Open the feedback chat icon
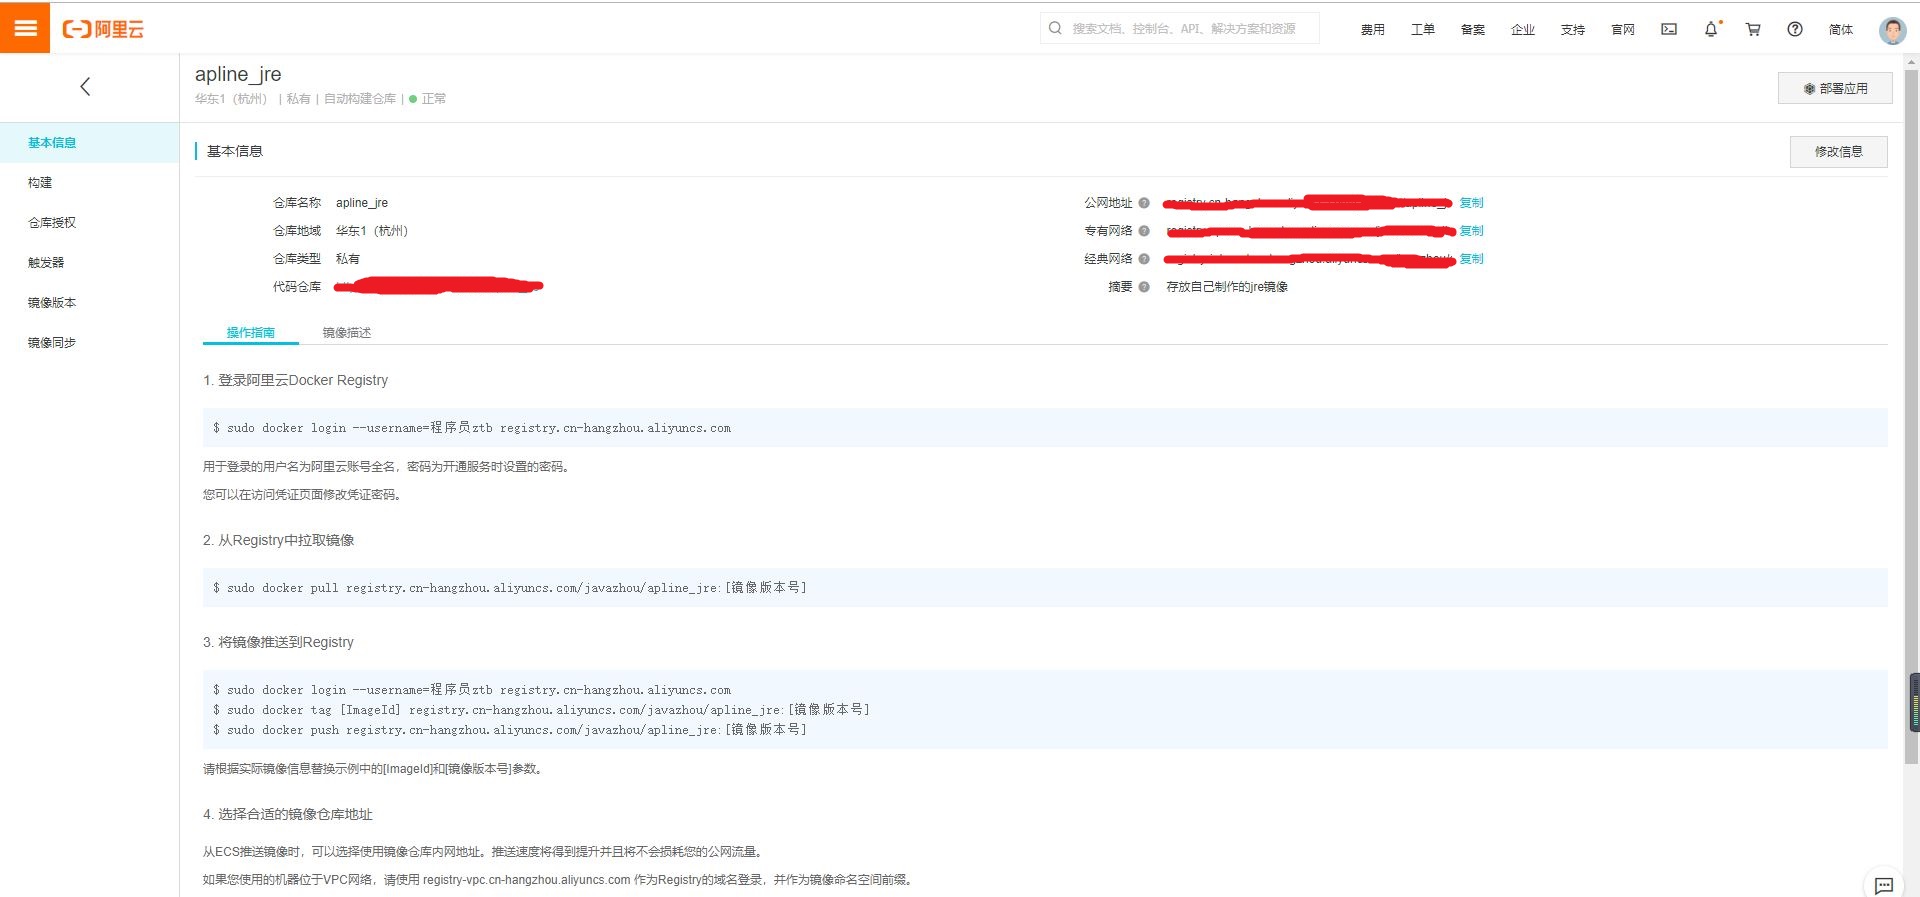Screen dimensions: 1920x897 pos(1884,884)
